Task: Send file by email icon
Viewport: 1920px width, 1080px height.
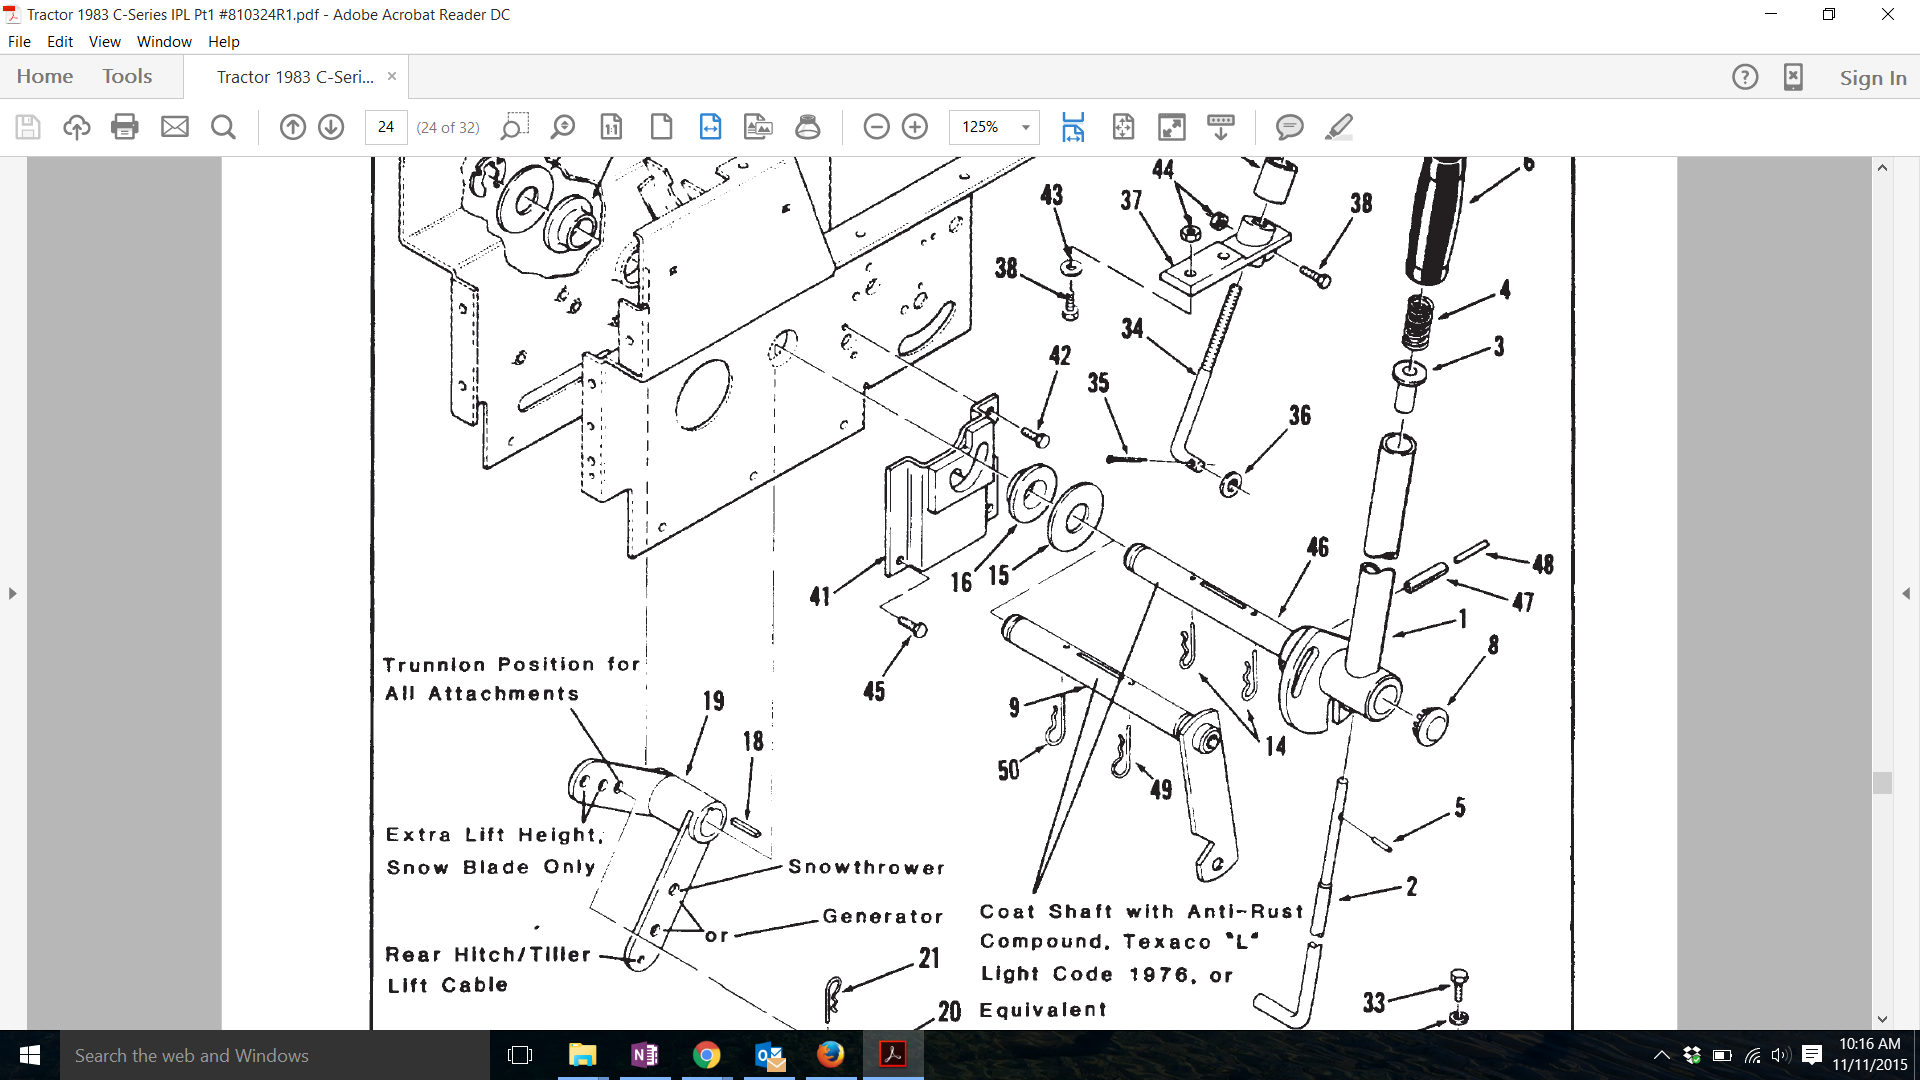Action: coord(175,127)
